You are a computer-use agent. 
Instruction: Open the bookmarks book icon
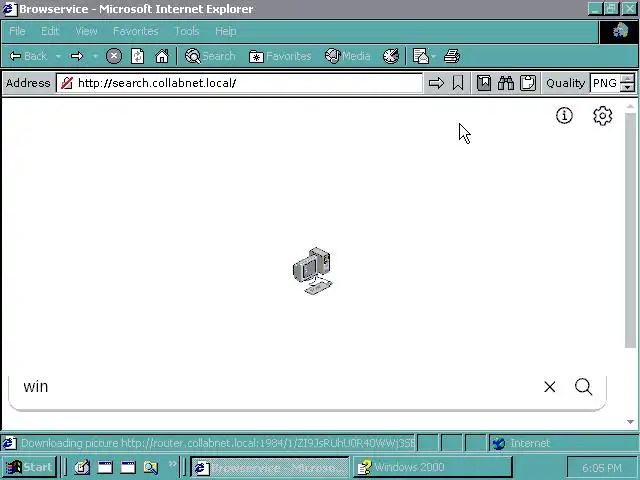click(484, 83)
